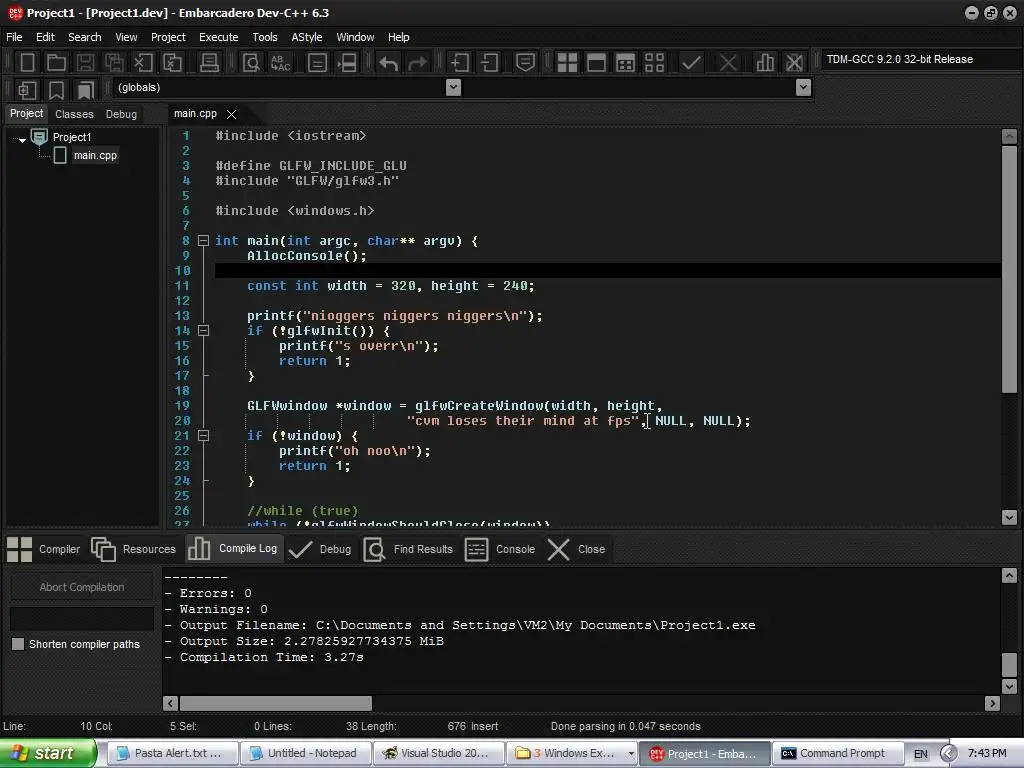Select the Find Results bottom tab

click(x=408, y=549)
